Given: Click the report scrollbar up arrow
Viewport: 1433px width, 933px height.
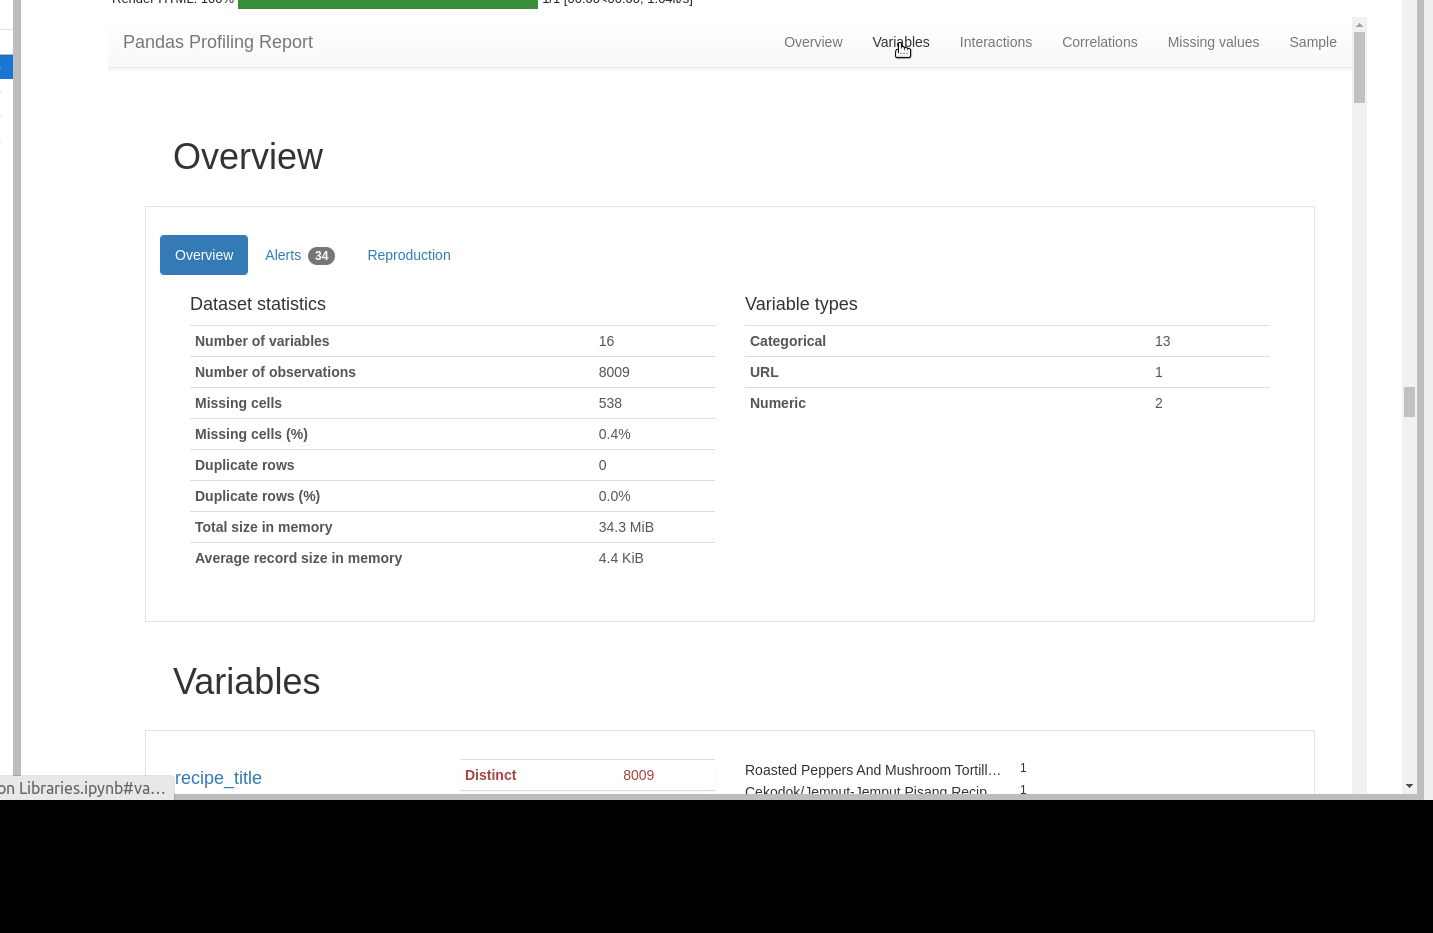Looking at the screenshot, I should (1359, 24).
